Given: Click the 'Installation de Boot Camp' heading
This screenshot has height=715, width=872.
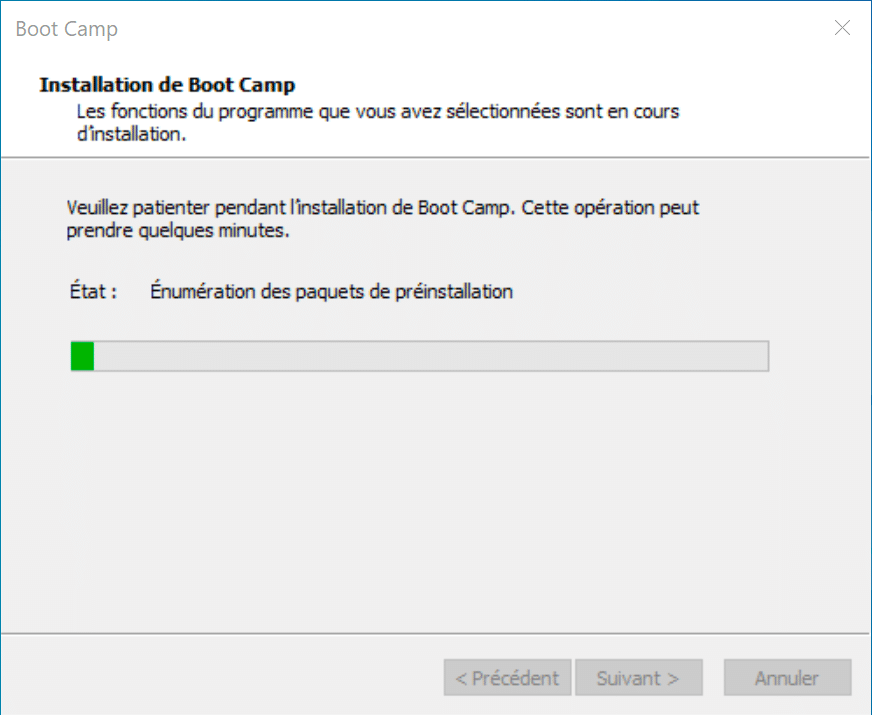Looking at the screenshot, I should coord(167,85).
